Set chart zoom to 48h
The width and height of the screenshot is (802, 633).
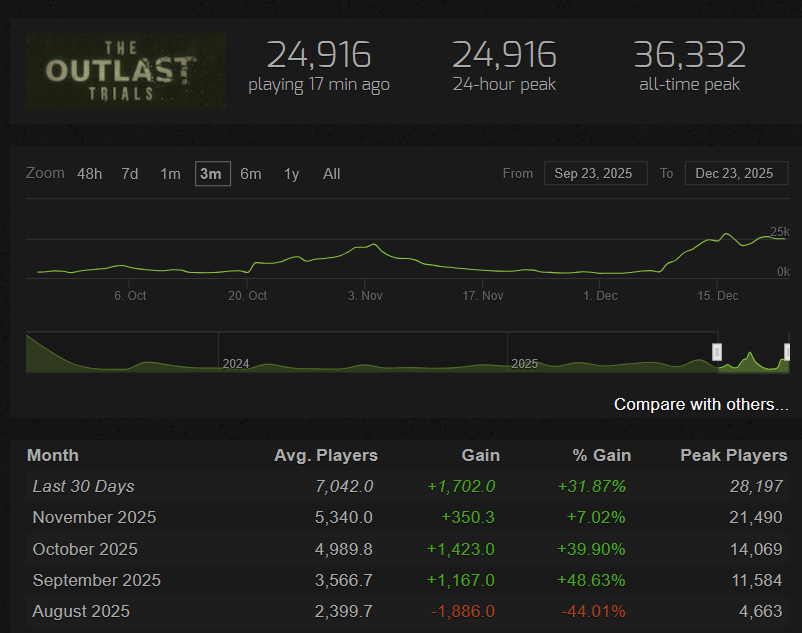(x=90, y=174)
